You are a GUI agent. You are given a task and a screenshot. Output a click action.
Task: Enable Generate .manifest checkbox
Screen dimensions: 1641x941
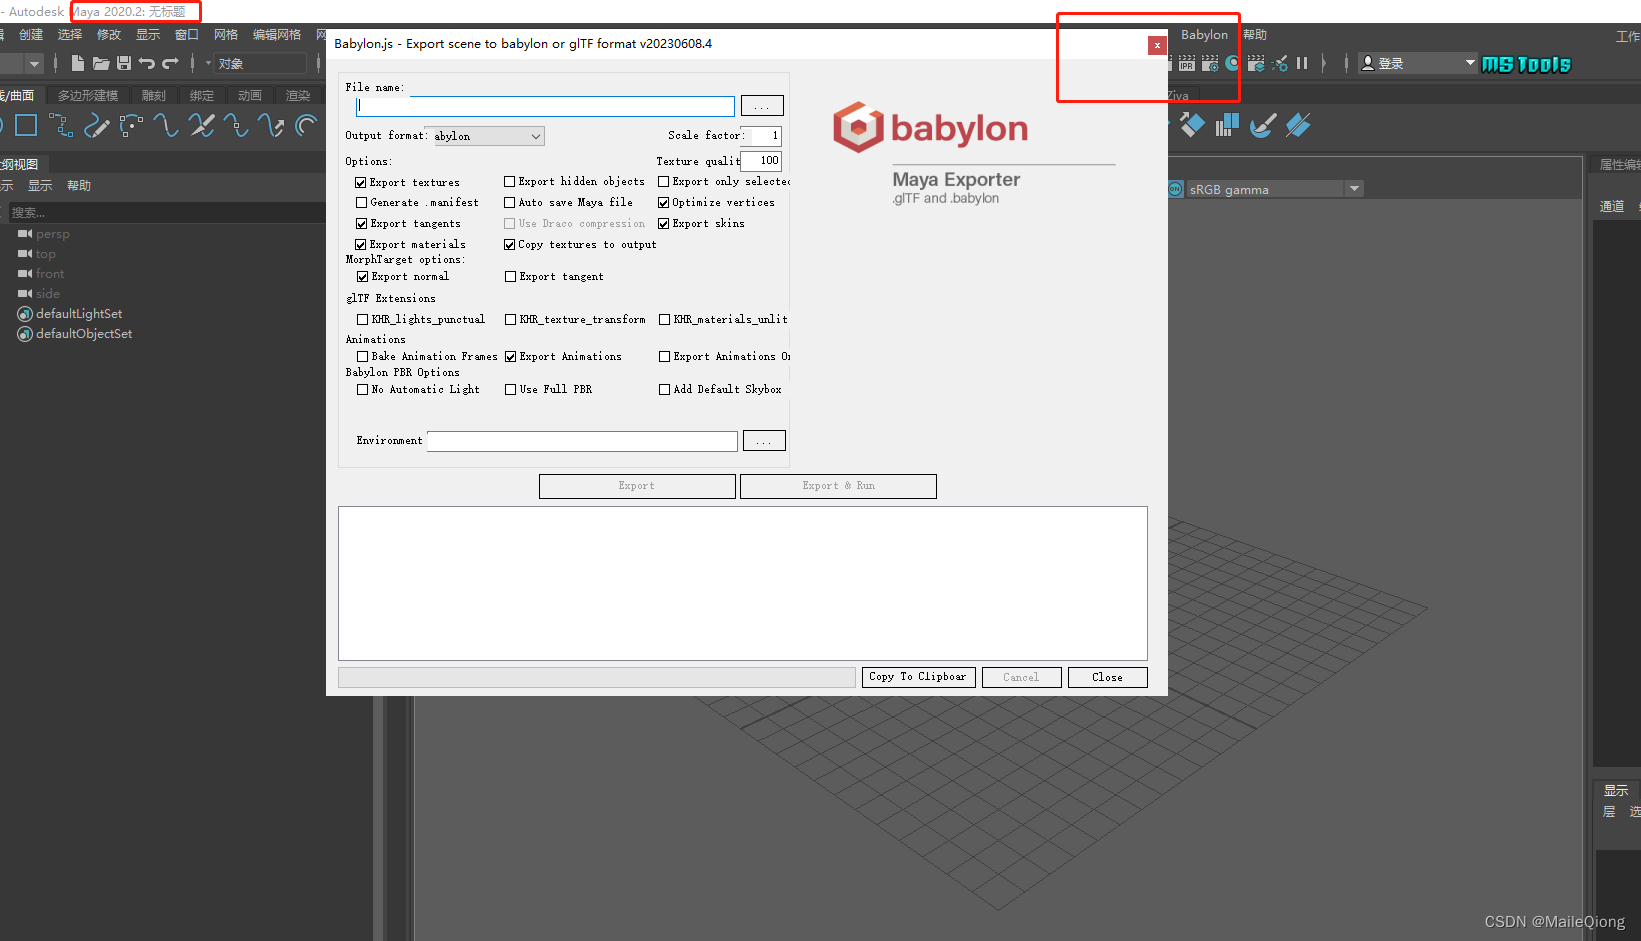coord(361,203)
